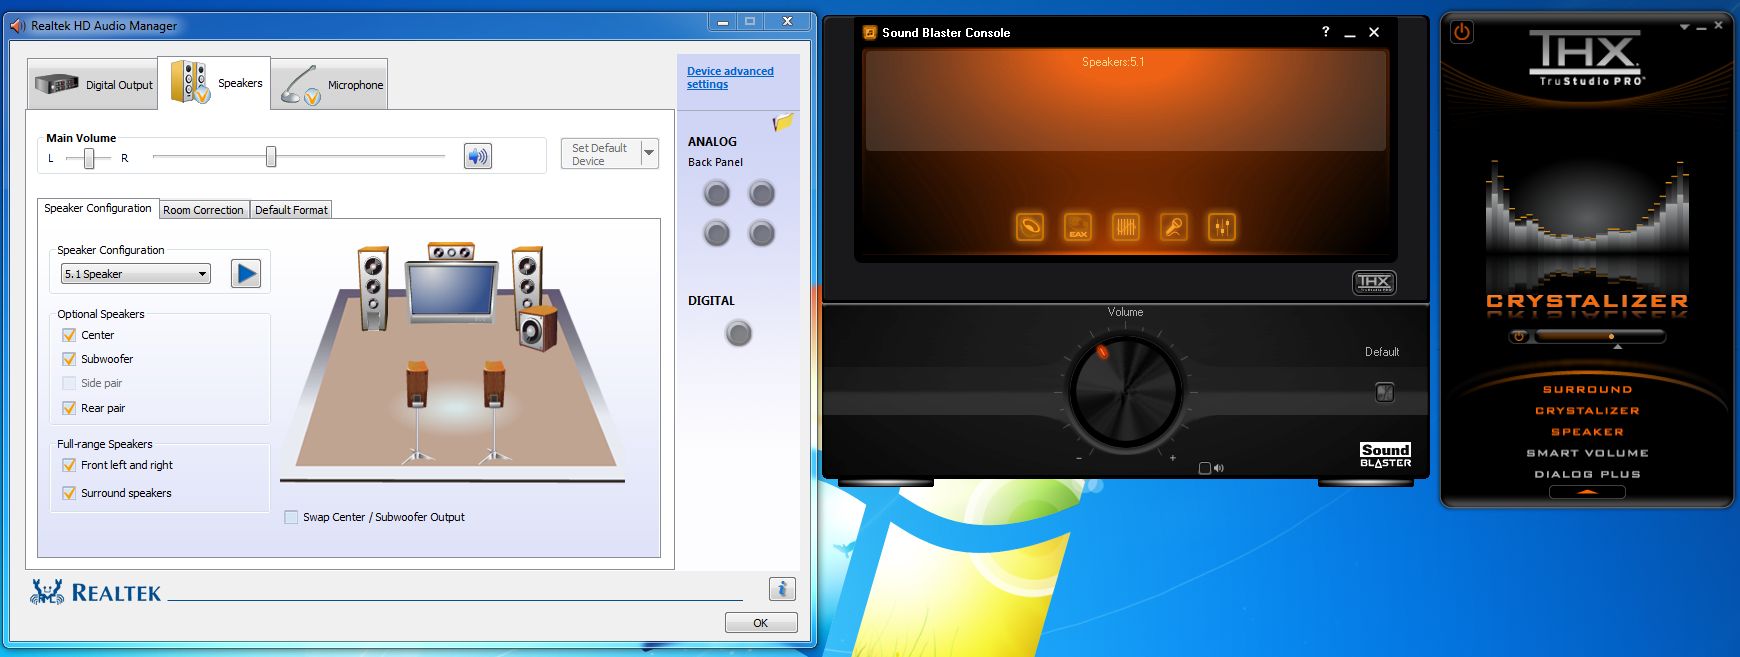
Task: Switch to the Speakers tab
Action: [215, 83]
